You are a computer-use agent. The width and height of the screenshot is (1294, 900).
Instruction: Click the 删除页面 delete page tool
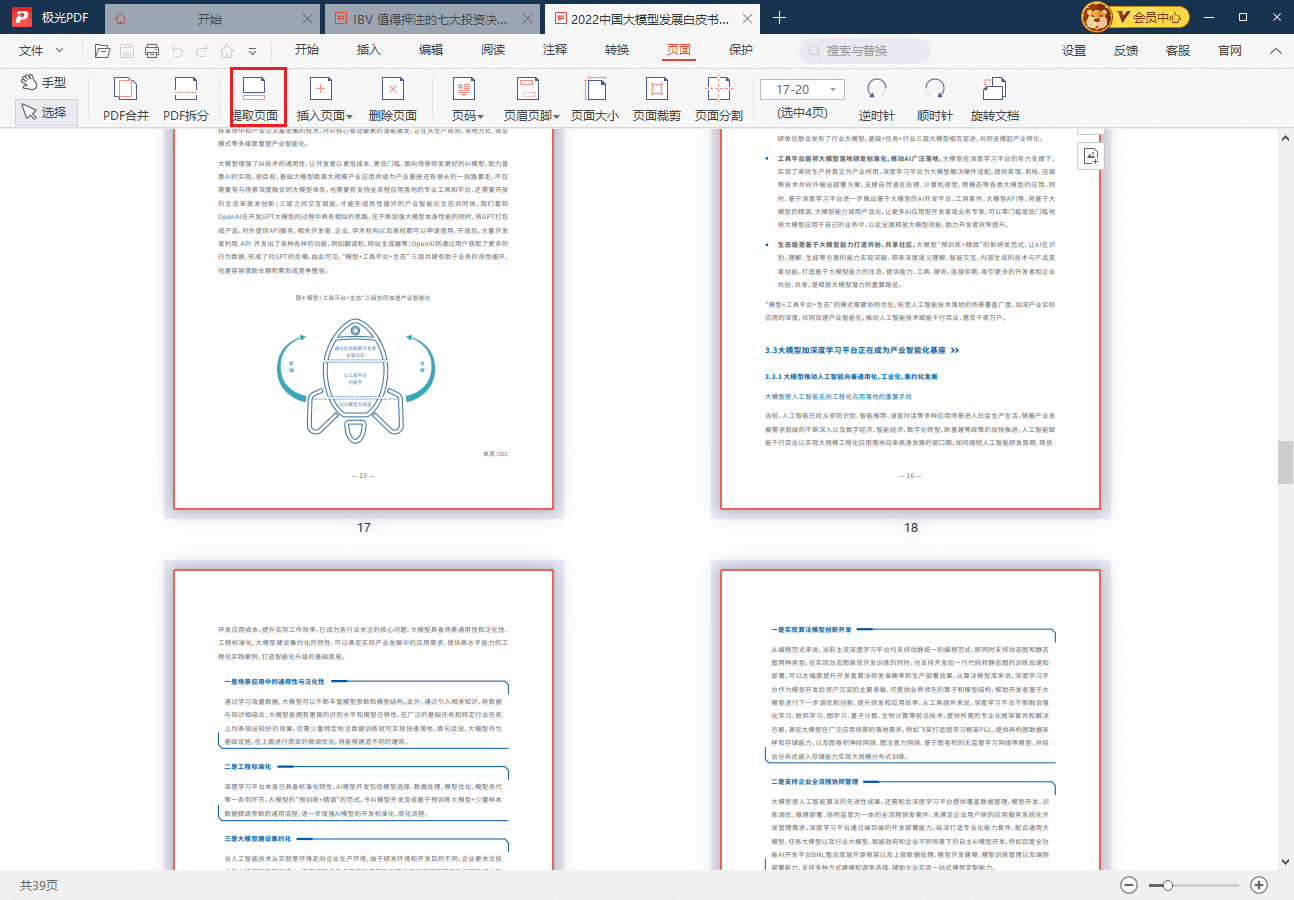click(393, 100)
